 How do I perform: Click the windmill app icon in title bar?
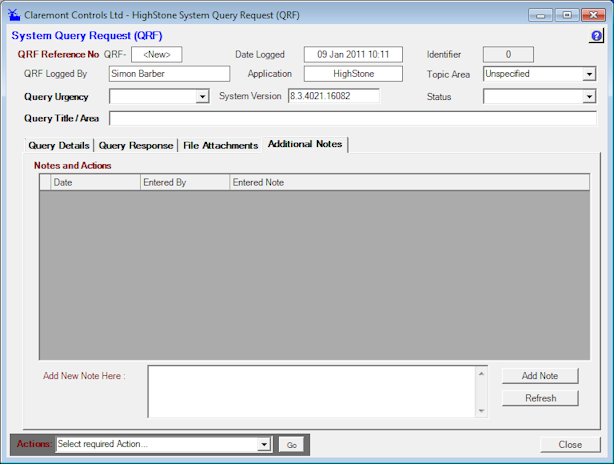click(x=14, y=14)
